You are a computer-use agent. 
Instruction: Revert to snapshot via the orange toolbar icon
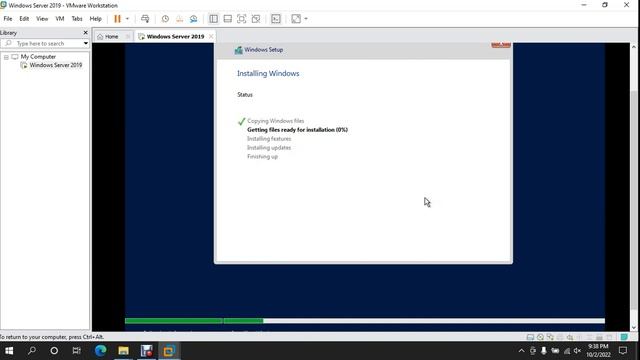click(x=179, y=19)
